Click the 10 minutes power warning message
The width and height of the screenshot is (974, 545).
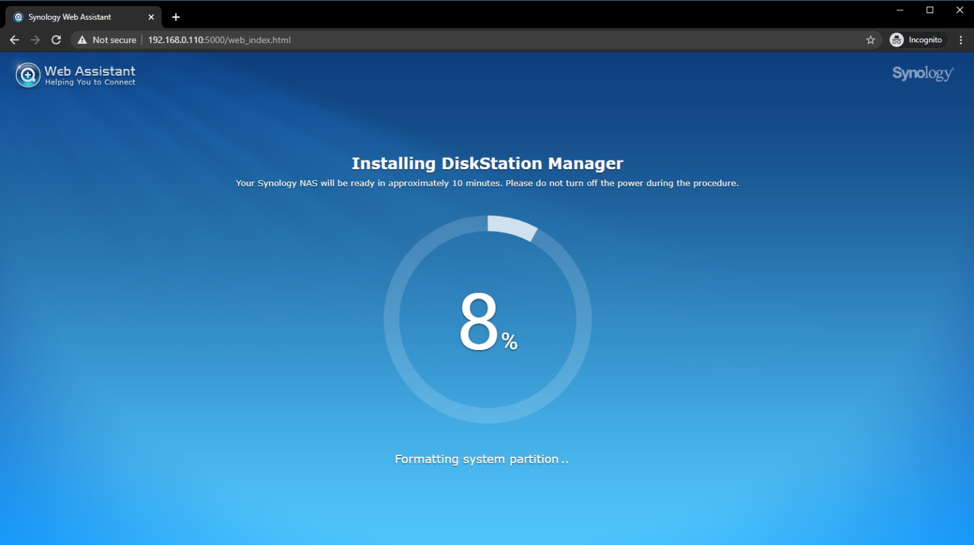pos(487,183)
